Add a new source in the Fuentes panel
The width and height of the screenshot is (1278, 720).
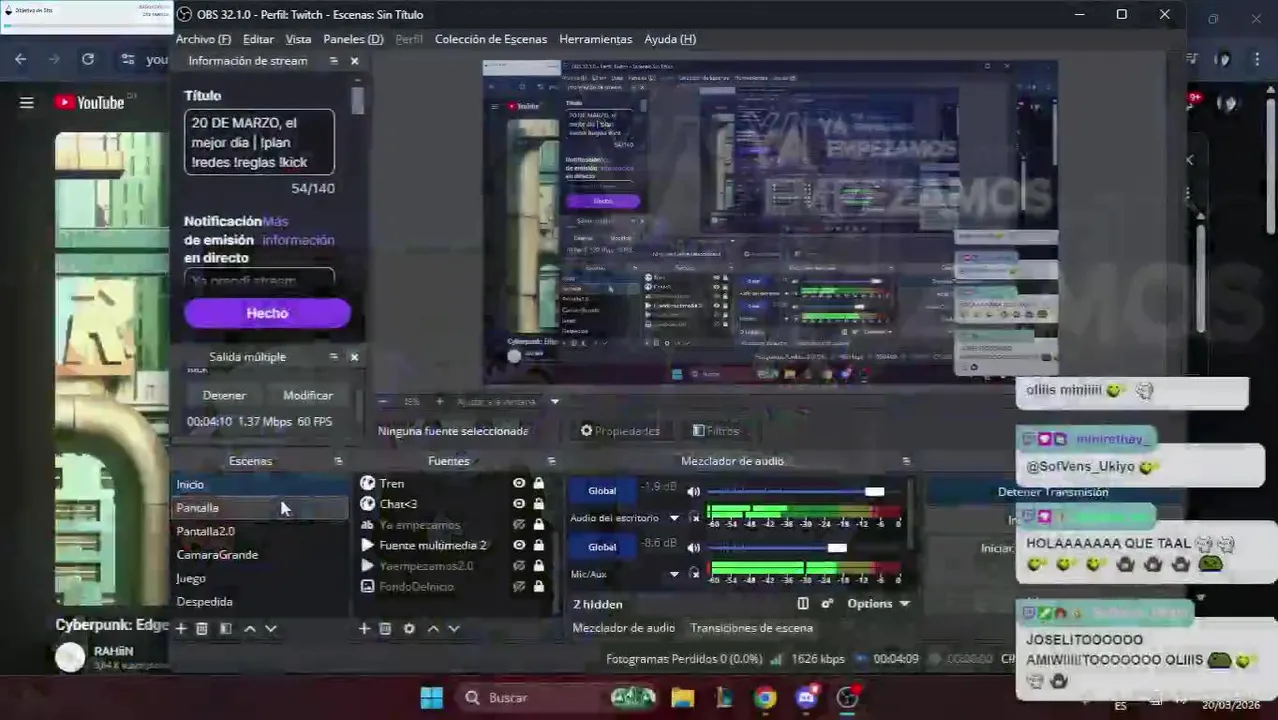(x=364, y=629)
